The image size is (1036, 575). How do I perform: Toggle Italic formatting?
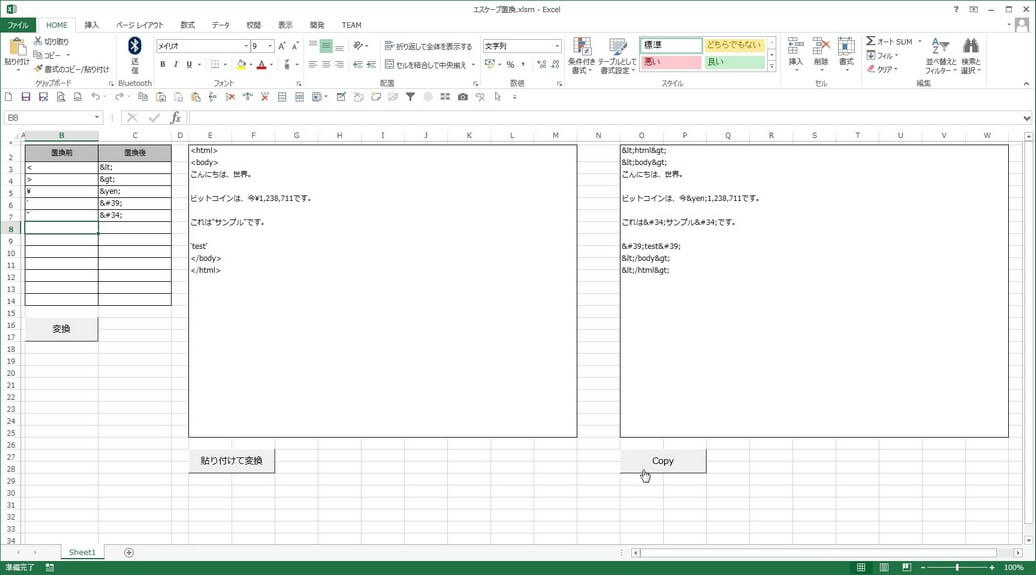tap(176, 65)
